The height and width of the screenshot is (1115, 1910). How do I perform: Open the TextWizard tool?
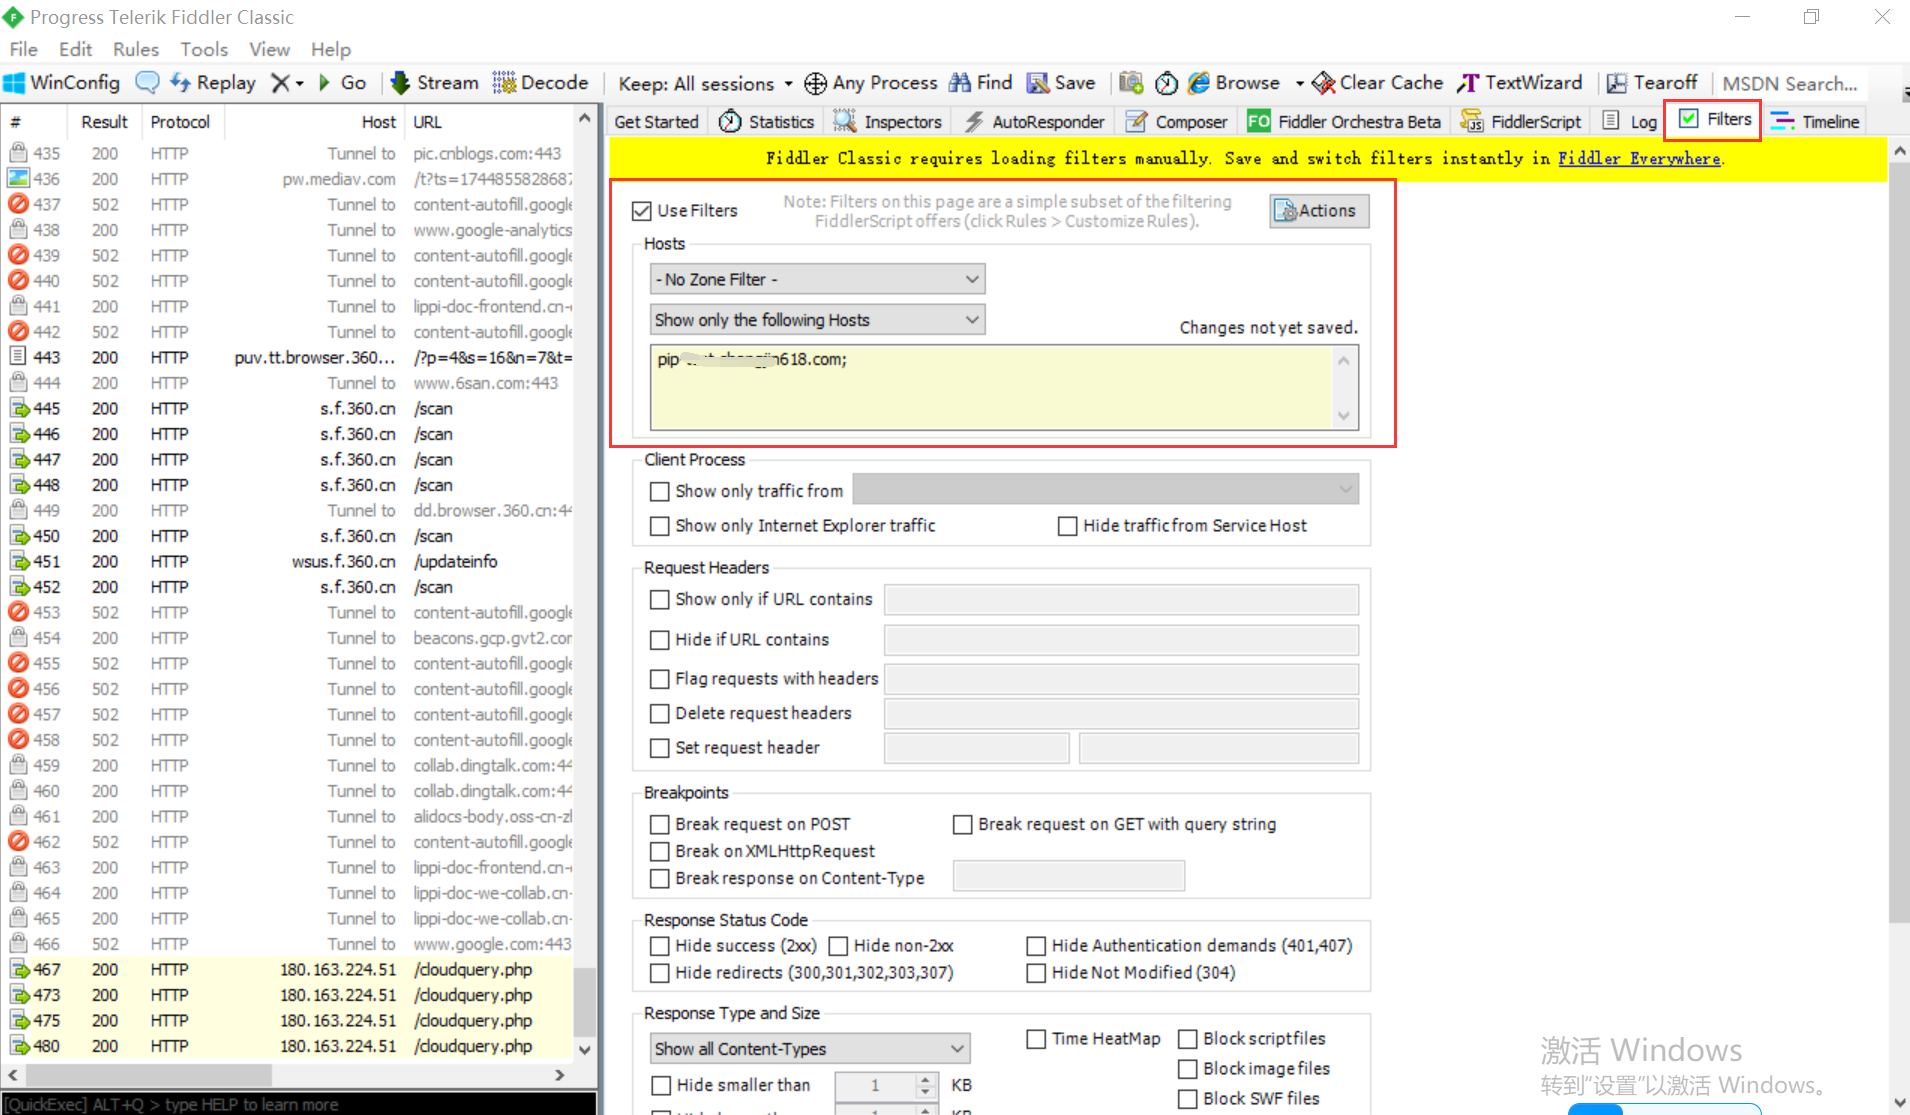tap(1520, 83)
